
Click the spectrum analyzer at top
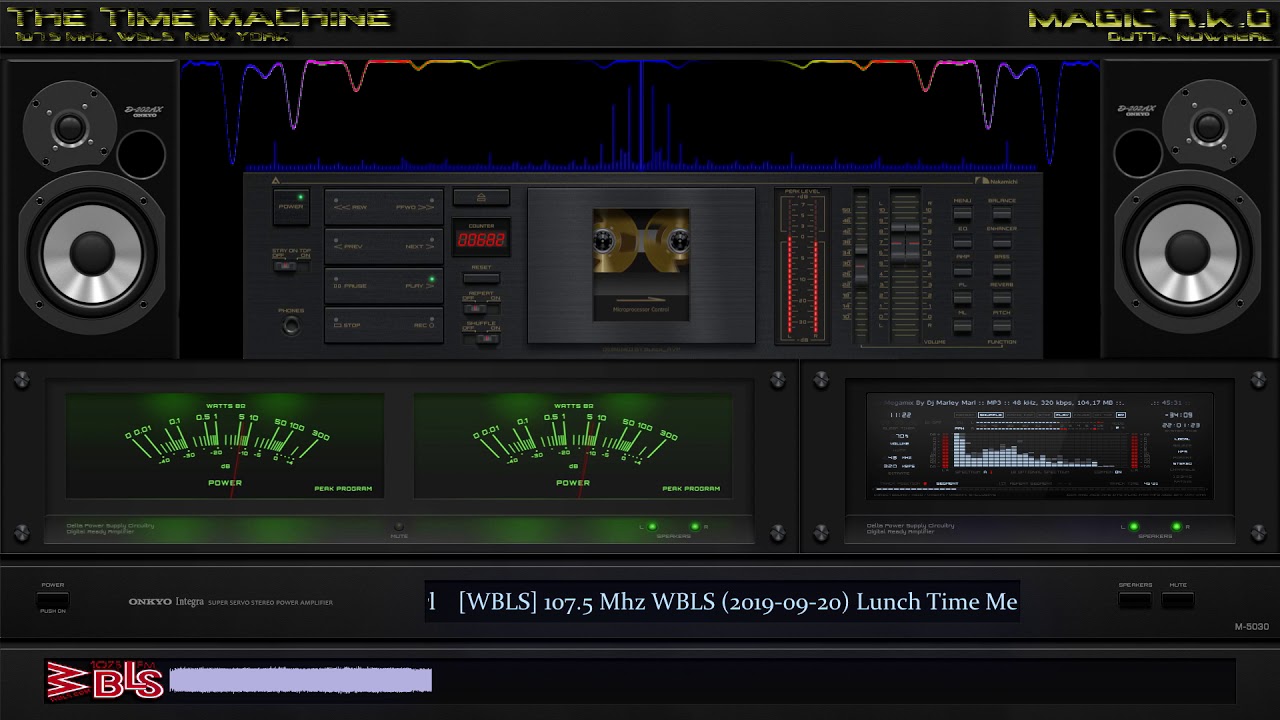640,113
